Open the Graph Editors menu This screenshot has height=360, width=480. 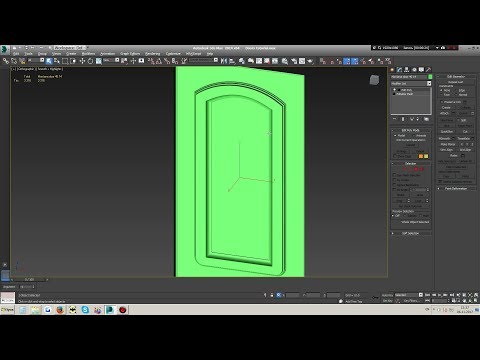[x=130, y=54]
